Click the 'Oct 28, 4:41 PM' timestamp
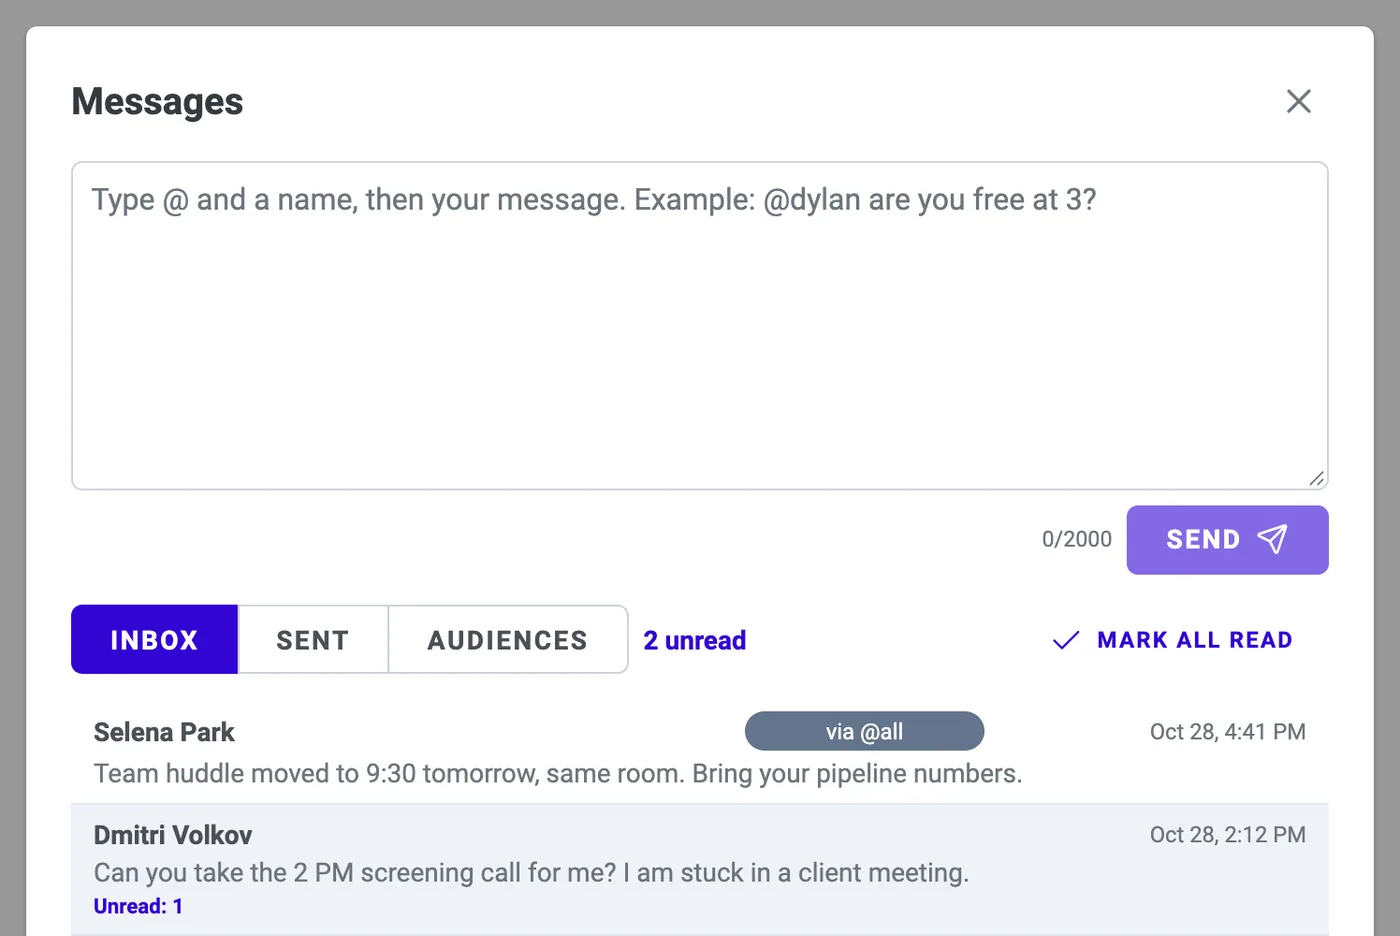The height and width of the screenshot is (936, 1400). pyautogui.click(x=1227, y=732)
